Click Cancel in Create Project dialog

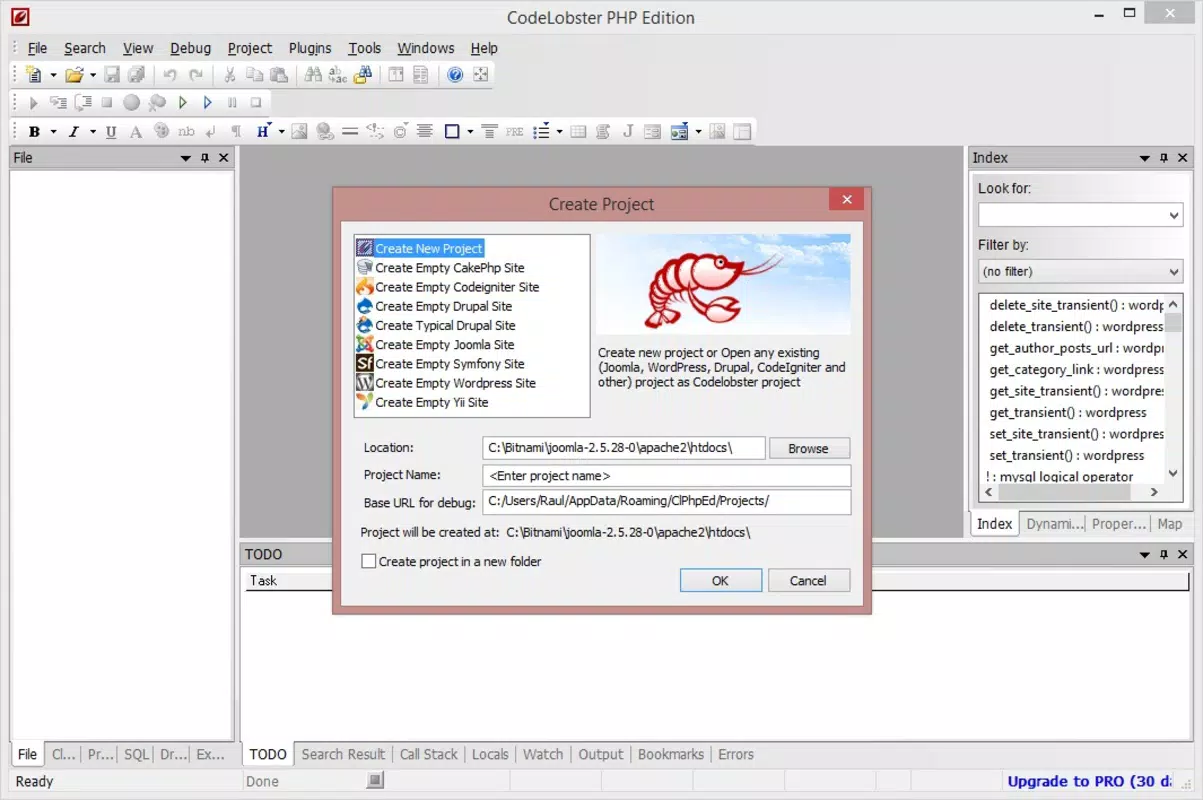(808, 580)
